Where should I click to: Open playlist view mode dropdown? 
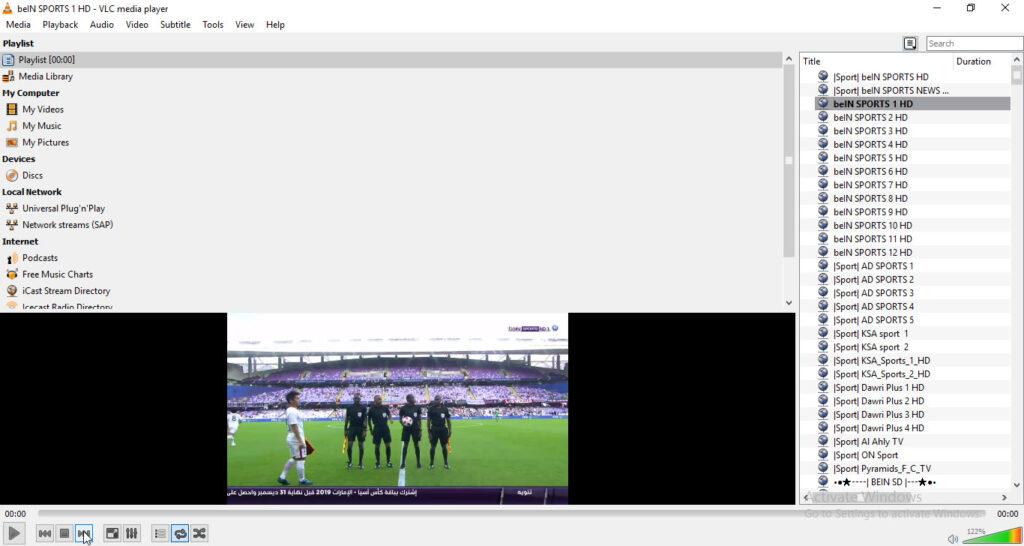[x=910, y=44]
